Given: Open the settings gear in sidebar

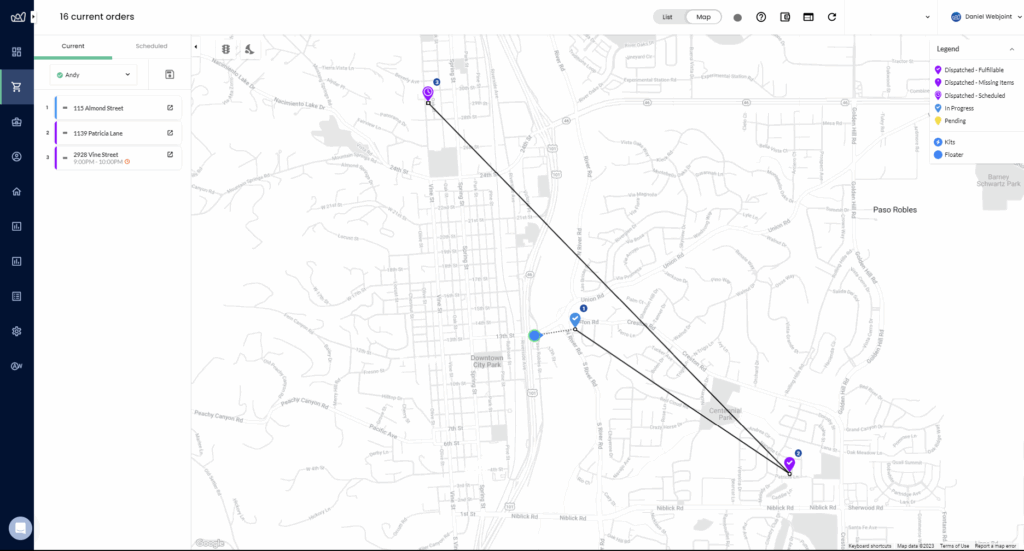Looking at the screenshot, I should tap(16, 331).
